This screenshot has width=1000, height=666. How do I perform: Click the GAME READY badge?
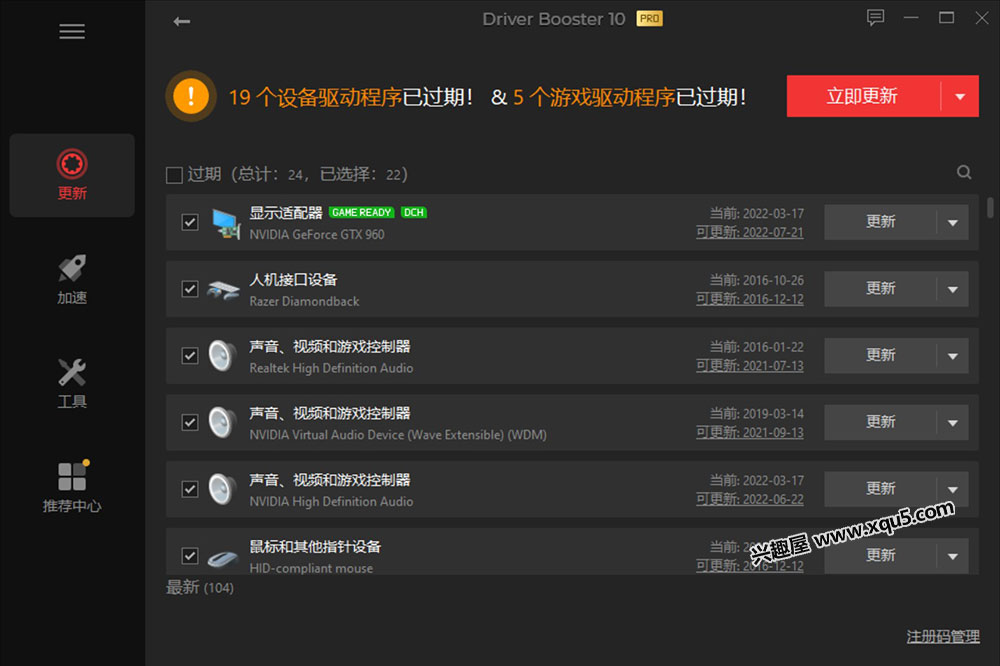pyautogui.click(x=362, y=212)
